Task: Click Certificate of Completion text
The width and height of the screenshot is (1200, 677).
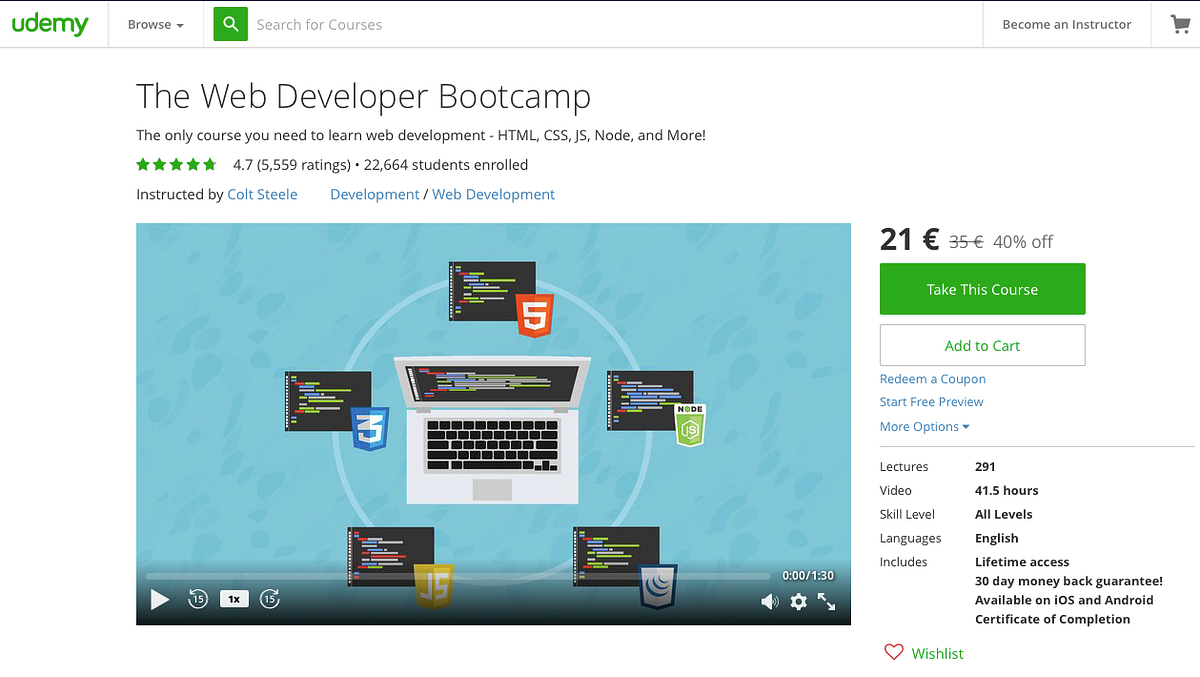Action: point(1053,619)
